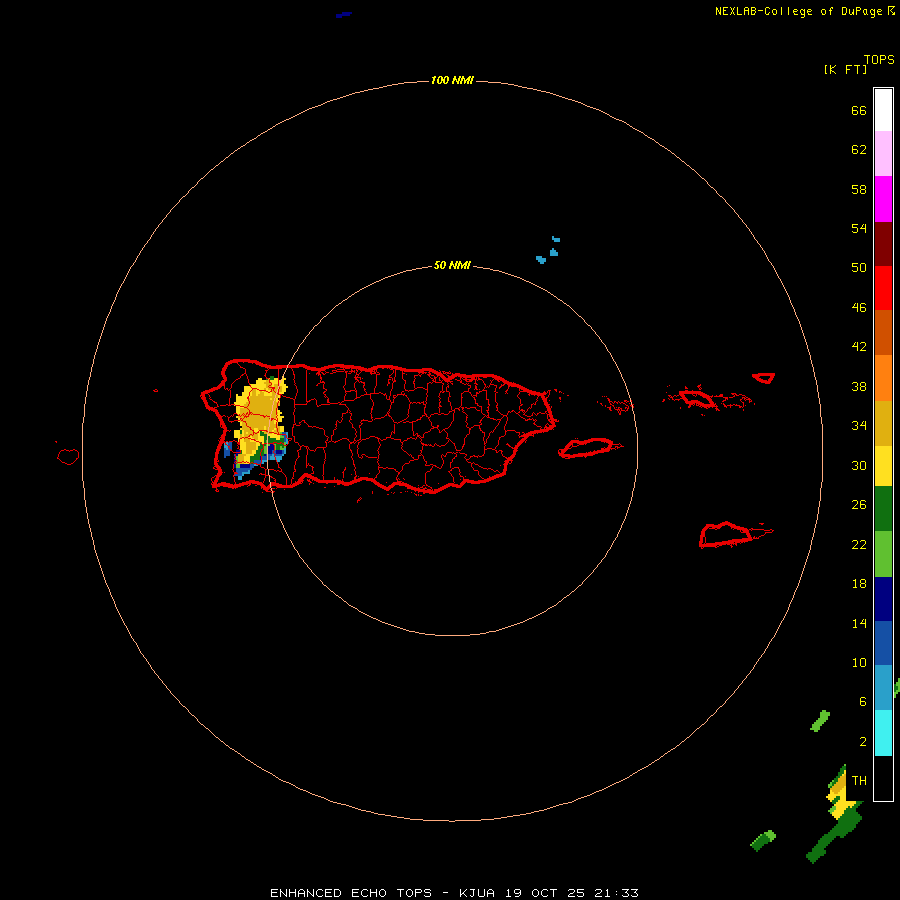Click the orange 38 kft legend swatch
The width and height of the screenshot is (900, 900).
pyautogui.click(x=883, y=378)
